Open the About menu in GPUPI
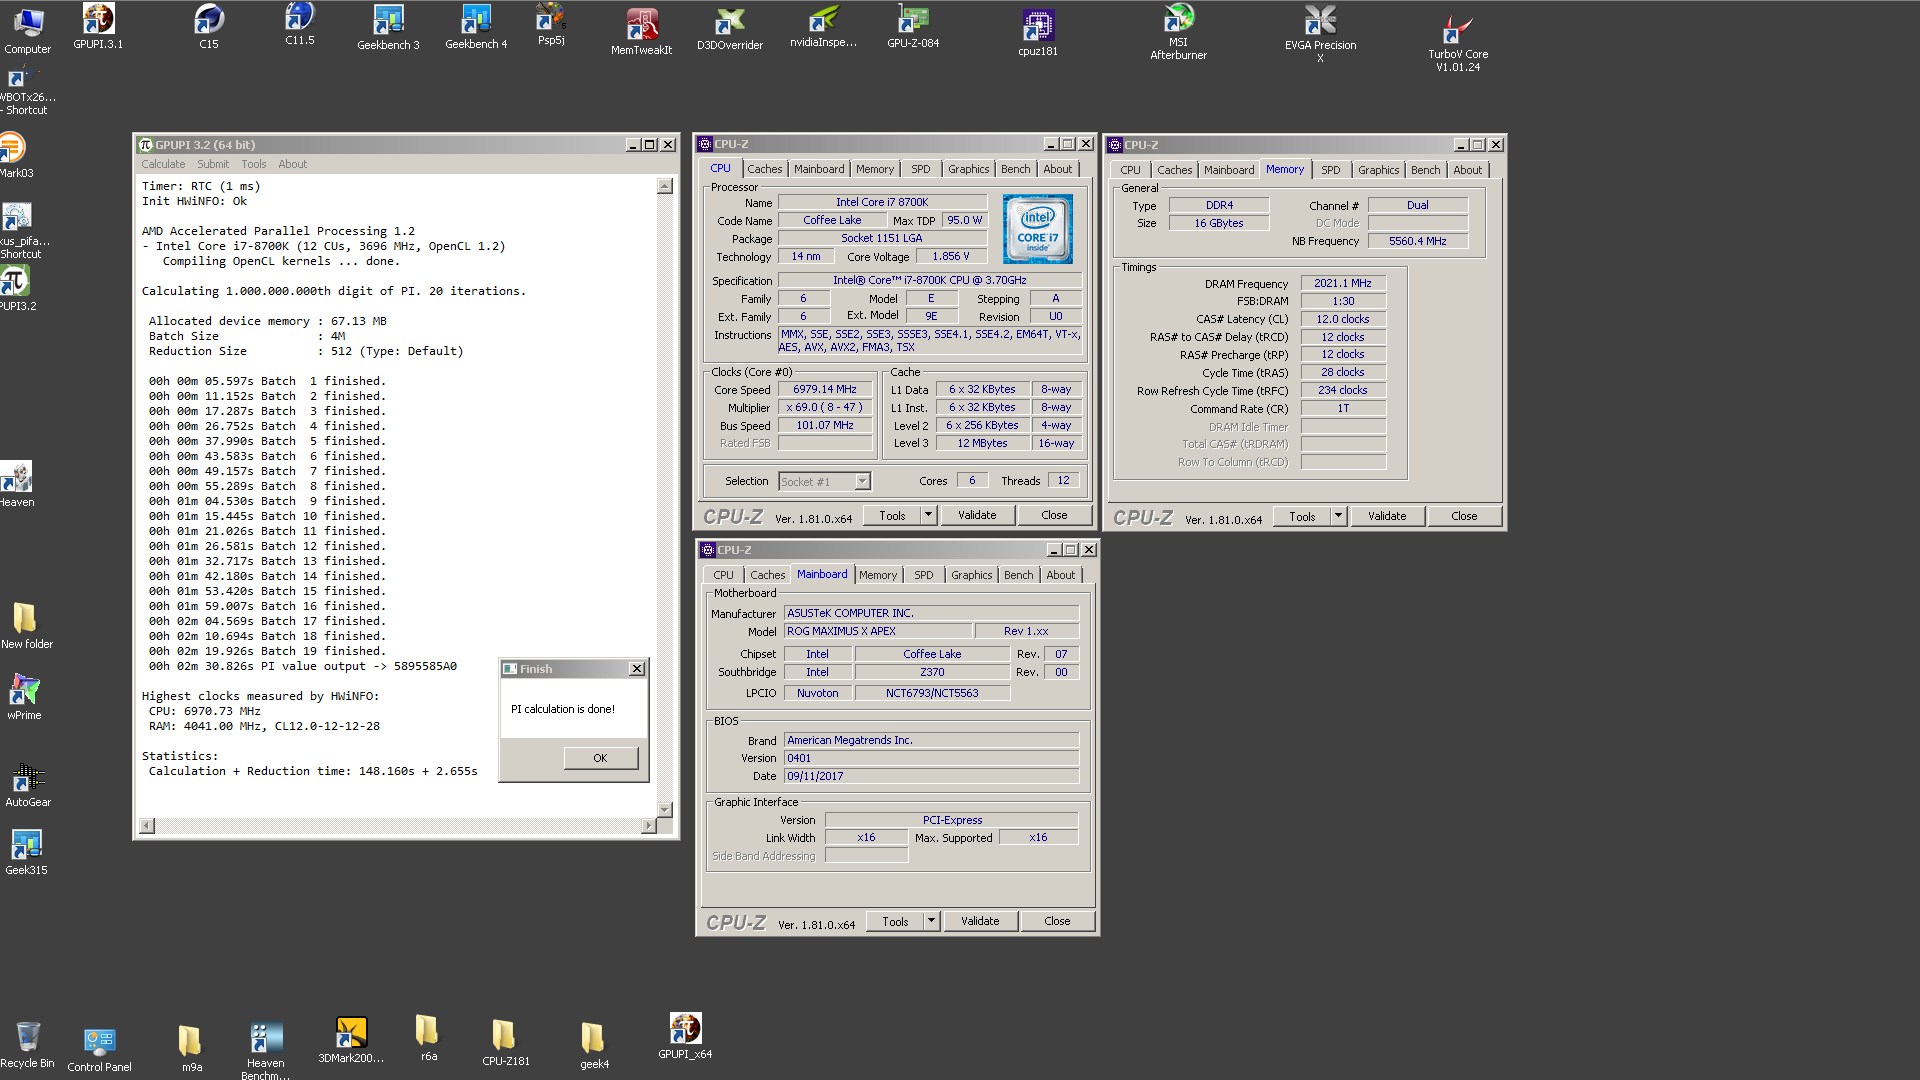 click(292, 164)
